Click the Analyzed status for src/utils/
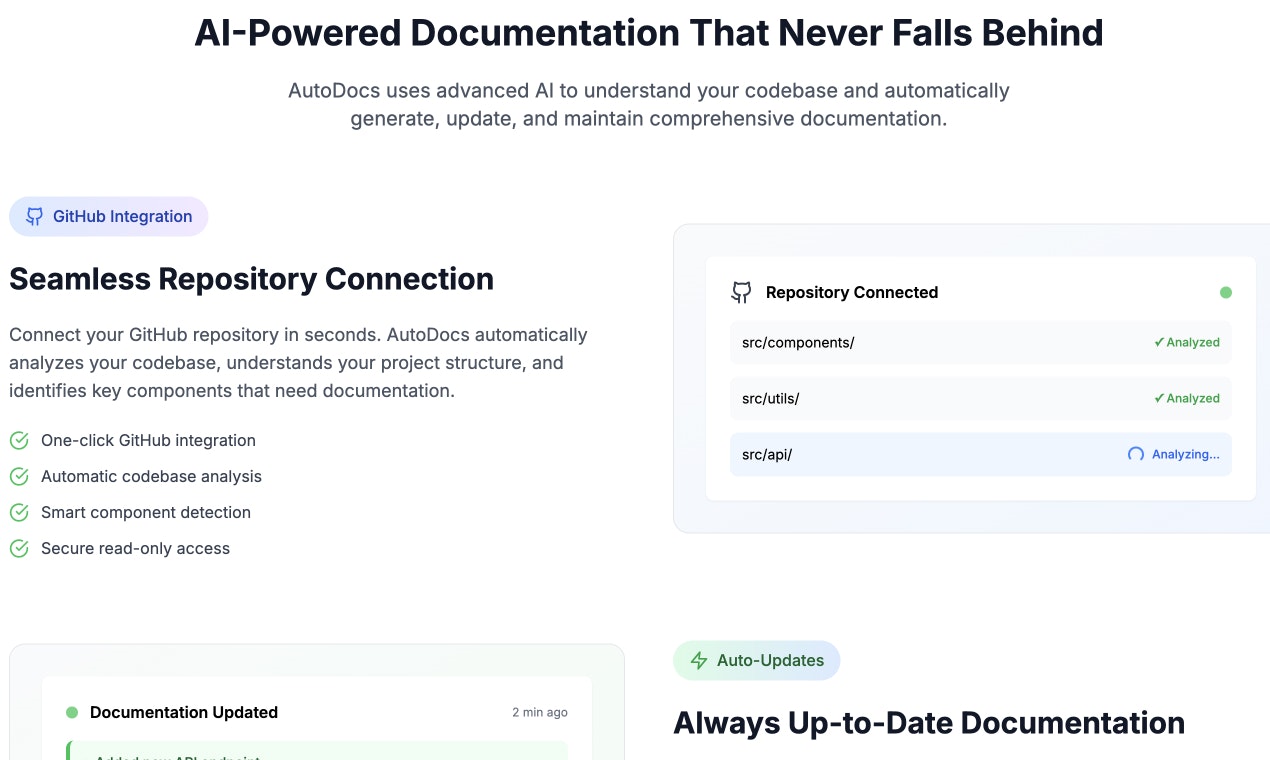 click(1187, 398)
